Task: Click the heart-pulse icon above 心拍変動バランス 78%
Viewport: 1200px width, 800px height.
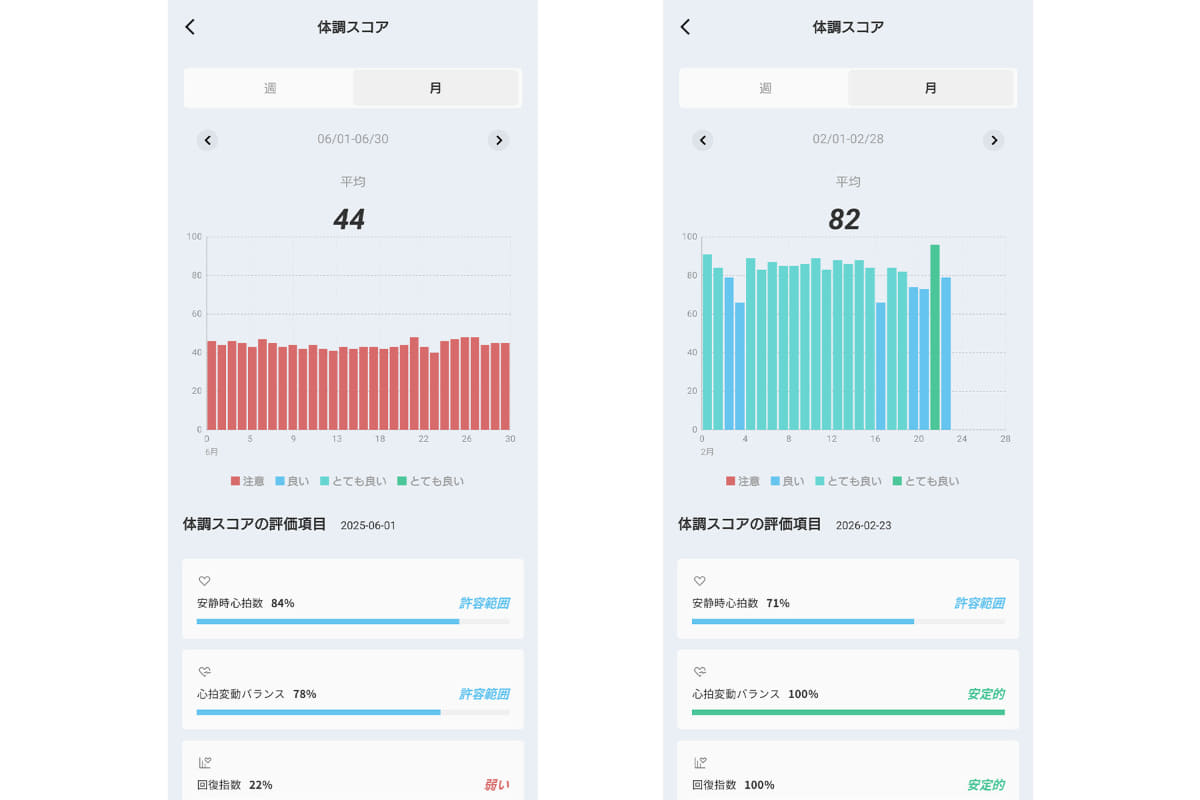Action: pyautogui.click(x=204, y=671)
